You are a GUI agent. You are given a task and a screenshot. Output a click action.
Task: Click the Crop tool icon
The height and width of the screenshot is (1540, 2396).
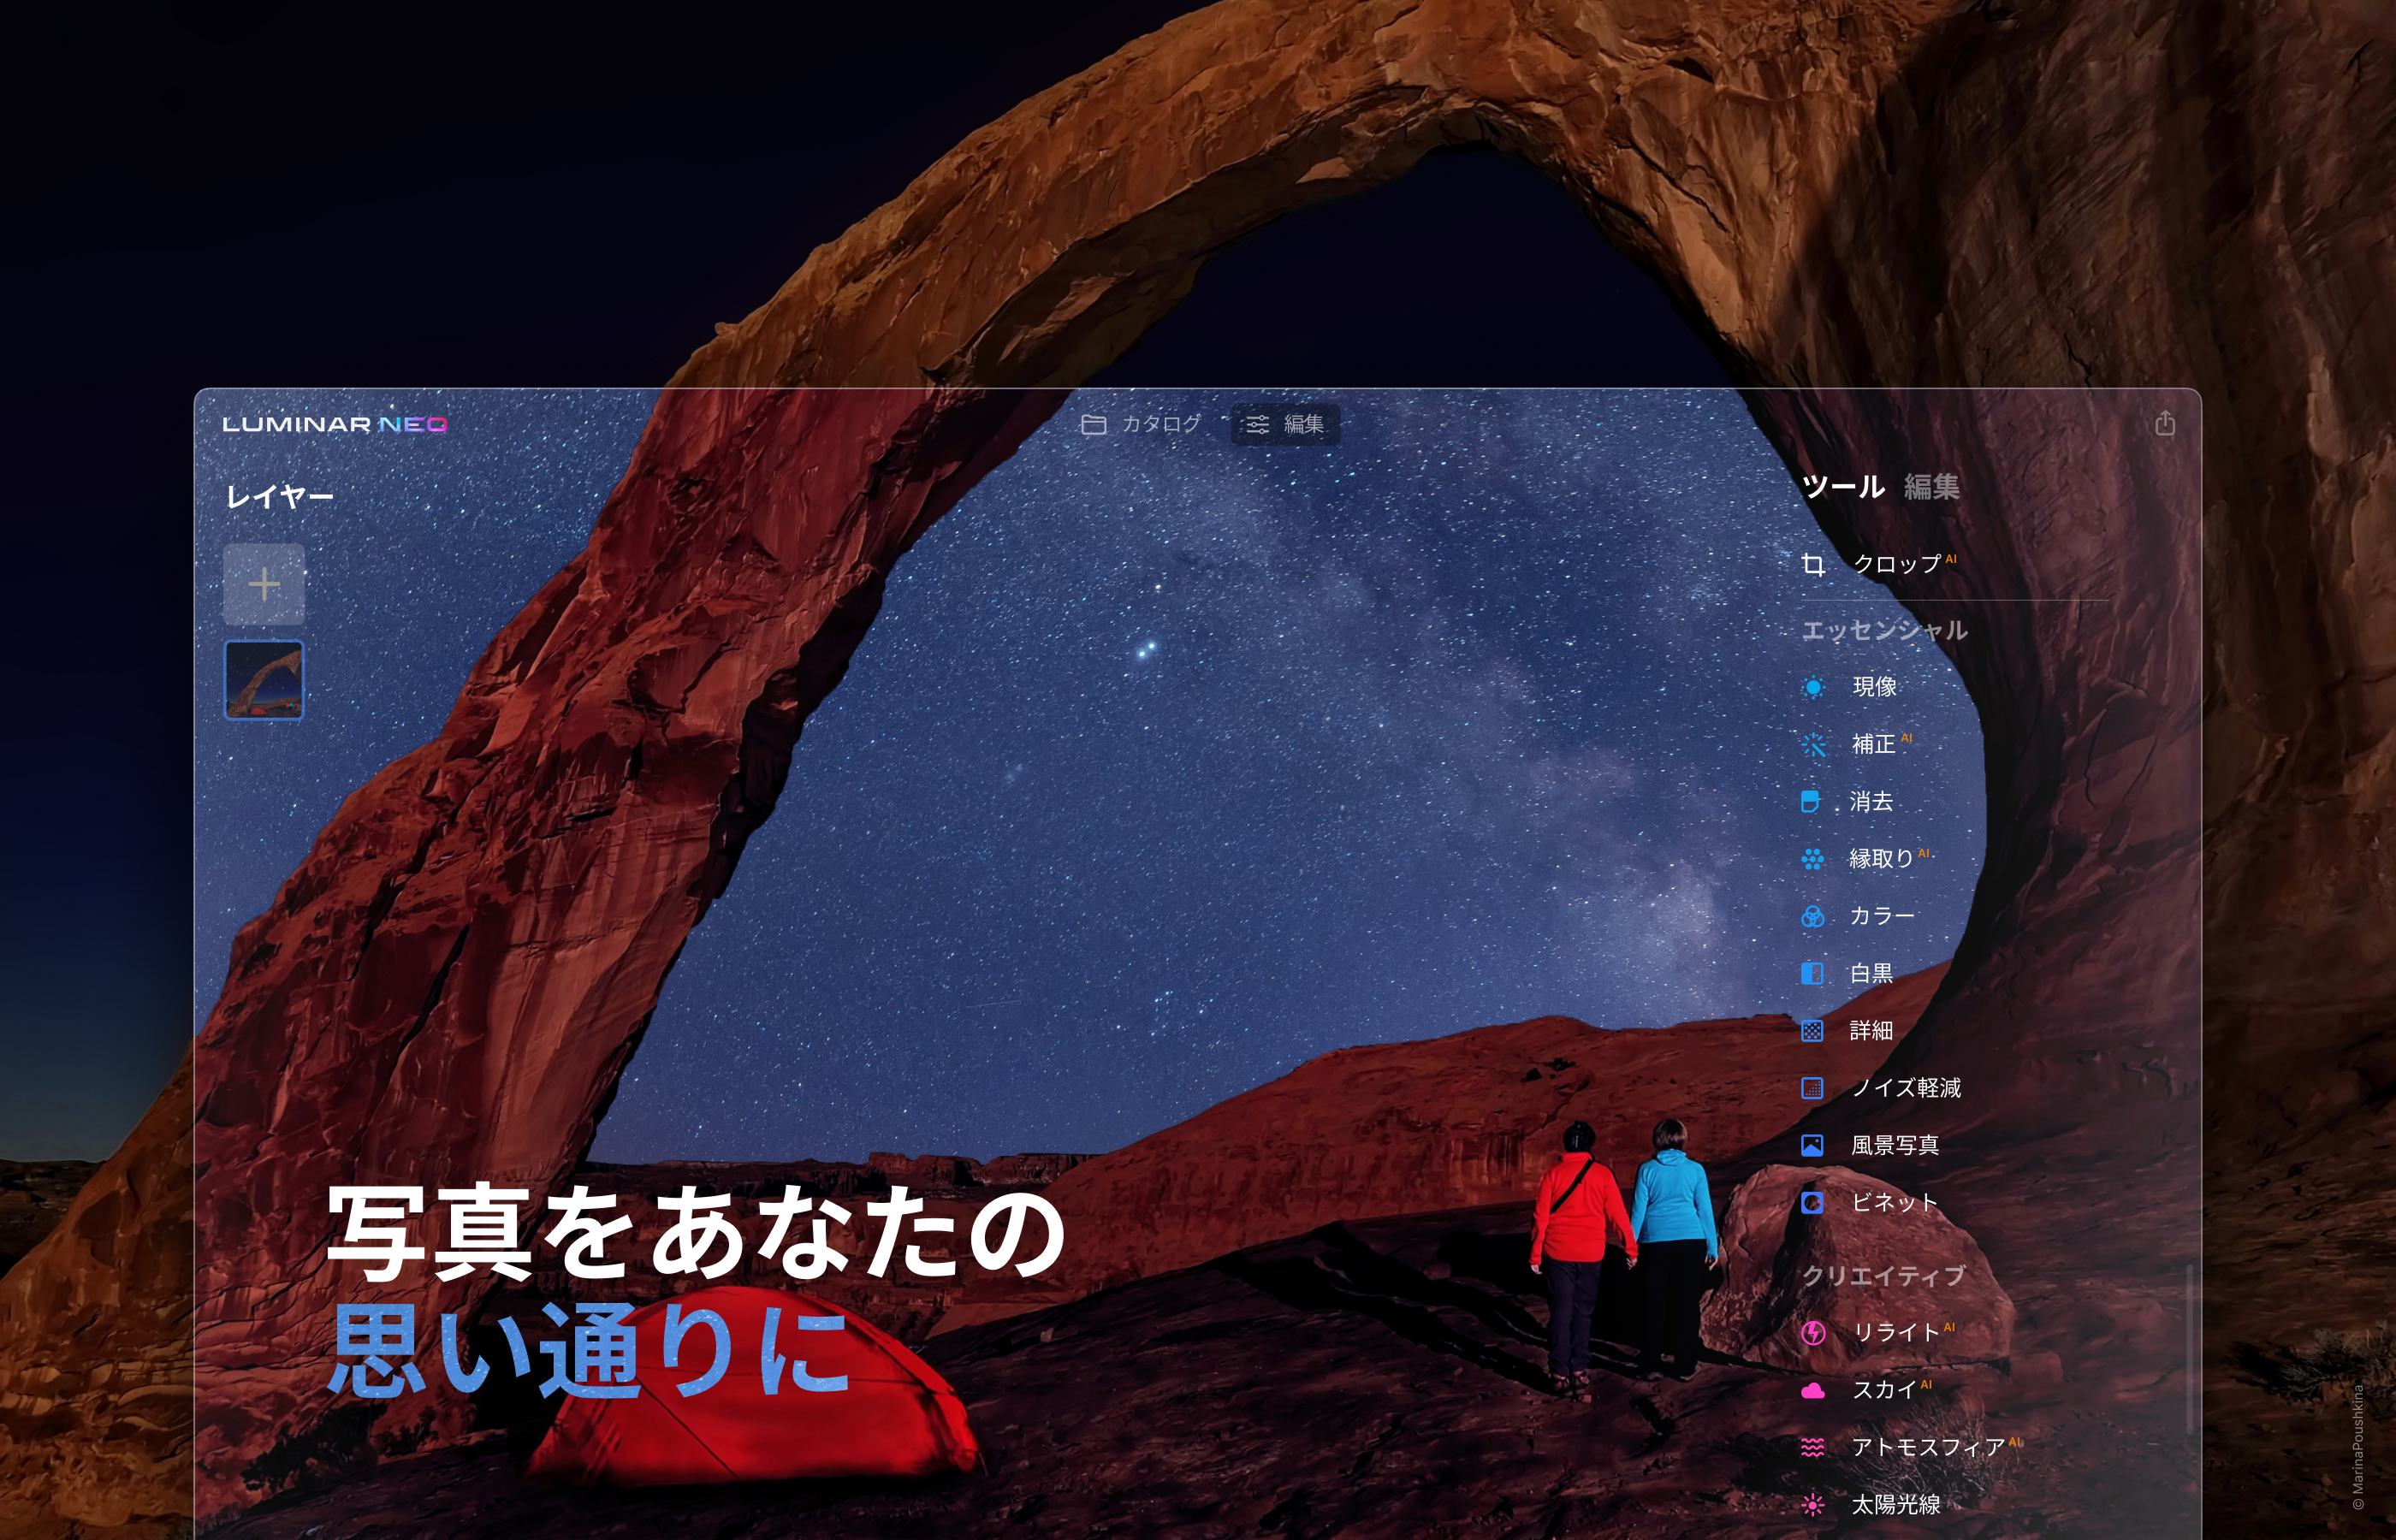point(1813,565)
